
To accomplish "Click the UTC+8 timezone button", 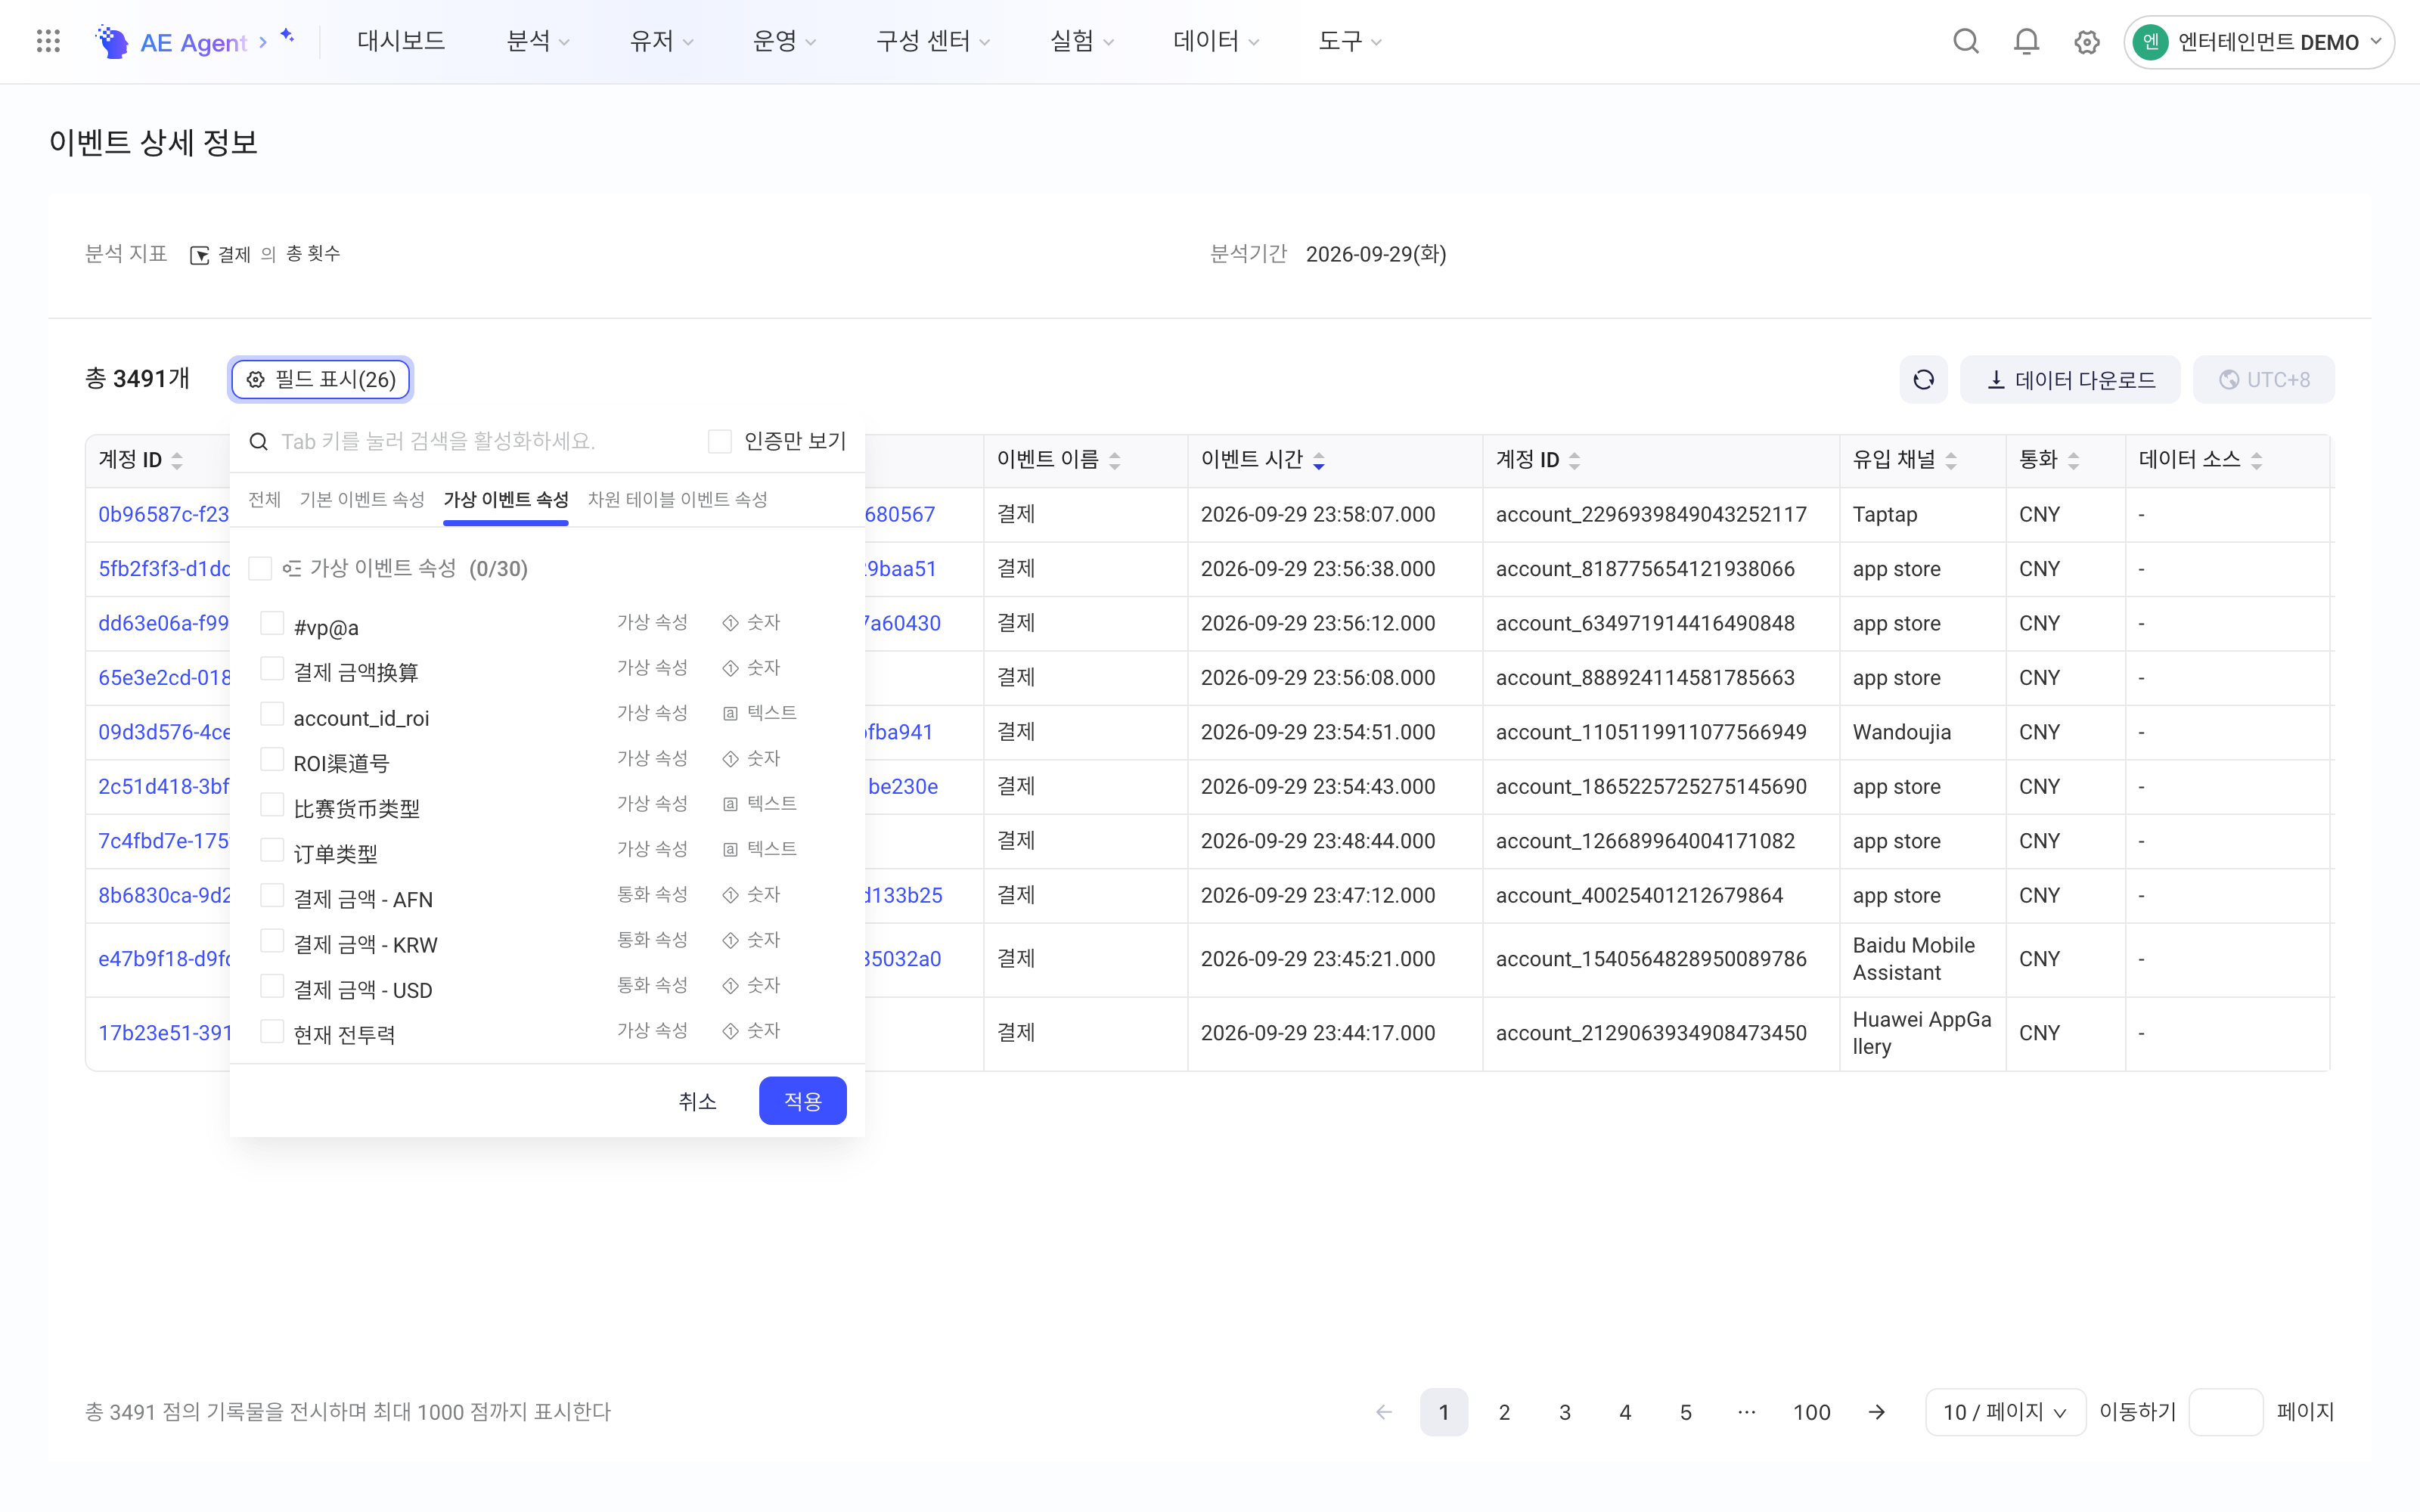I will 2264,380.
